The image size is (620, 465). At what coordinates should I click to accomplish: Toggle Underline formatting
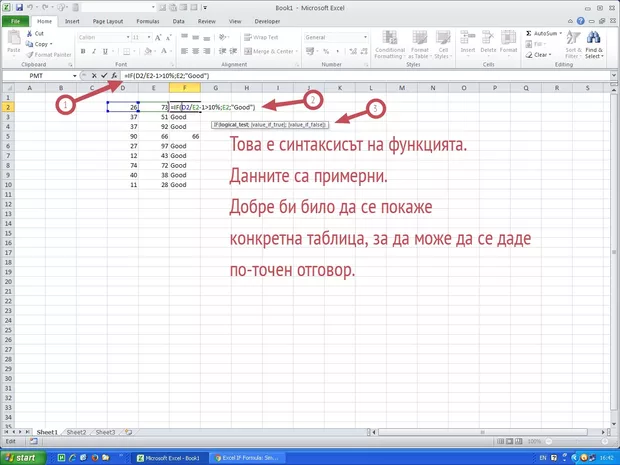point(105,51)
